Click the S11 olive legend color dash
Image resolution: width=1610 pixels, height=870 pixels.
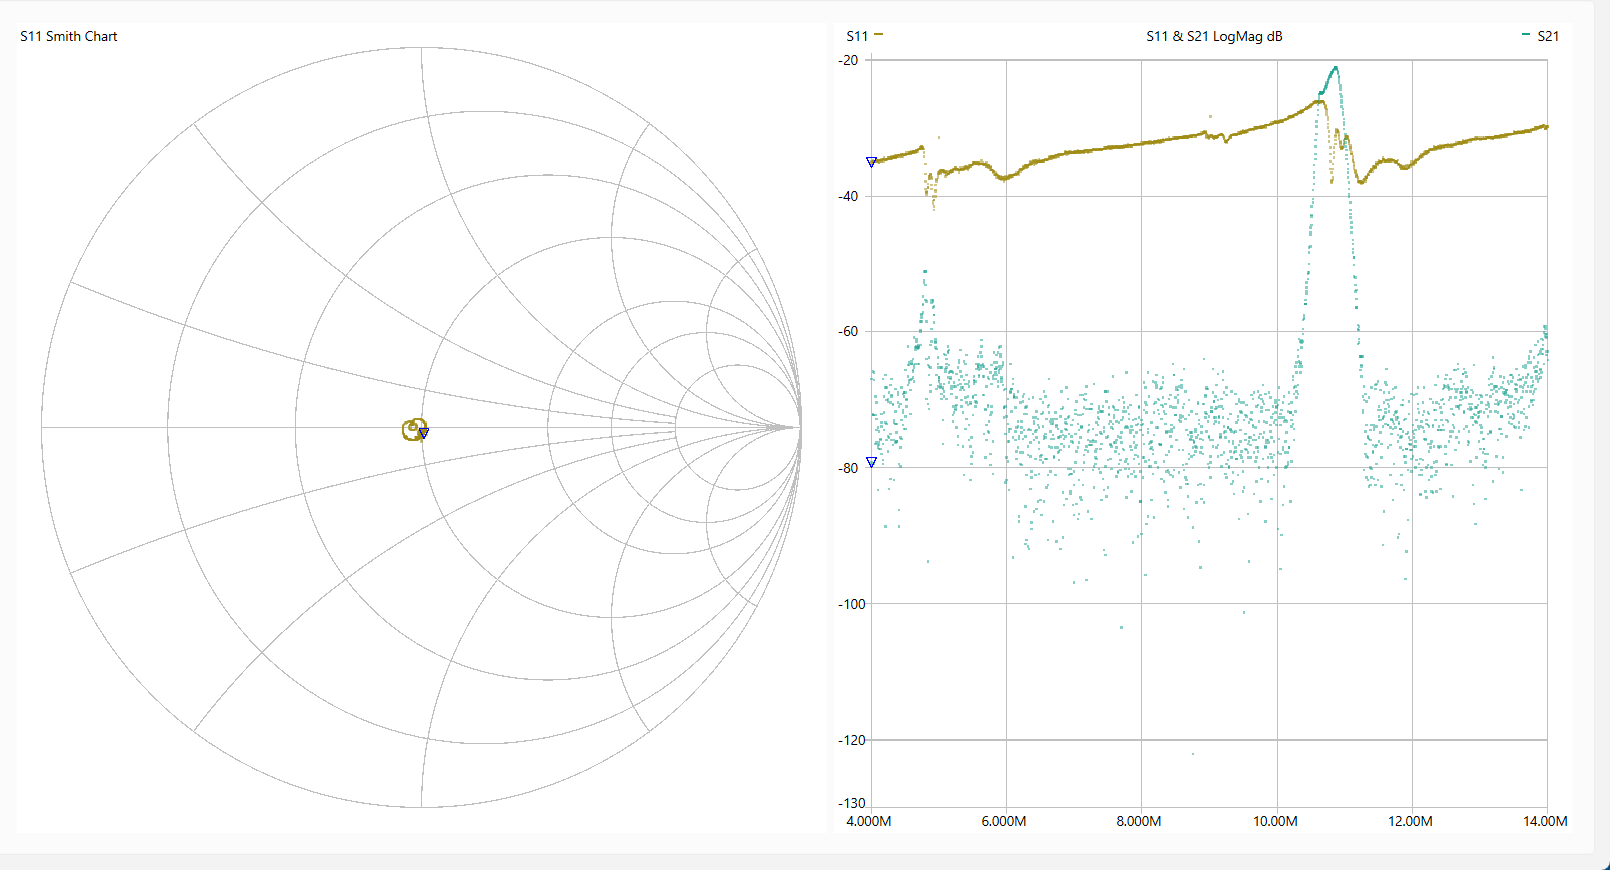tap(878, 35)
